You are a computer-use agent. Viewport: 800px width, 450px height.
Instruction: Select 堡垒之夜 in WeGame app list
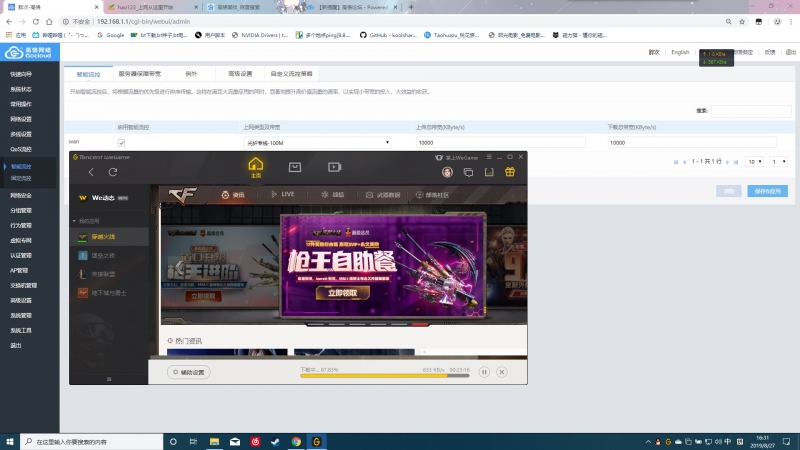pyautogui.click(x=109, y=256)
